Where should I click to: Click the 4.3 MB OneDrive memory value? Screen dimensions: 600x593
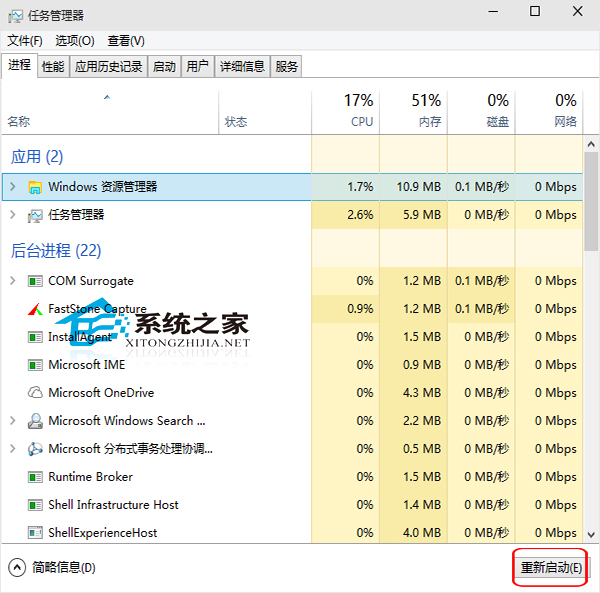point(422,393)
